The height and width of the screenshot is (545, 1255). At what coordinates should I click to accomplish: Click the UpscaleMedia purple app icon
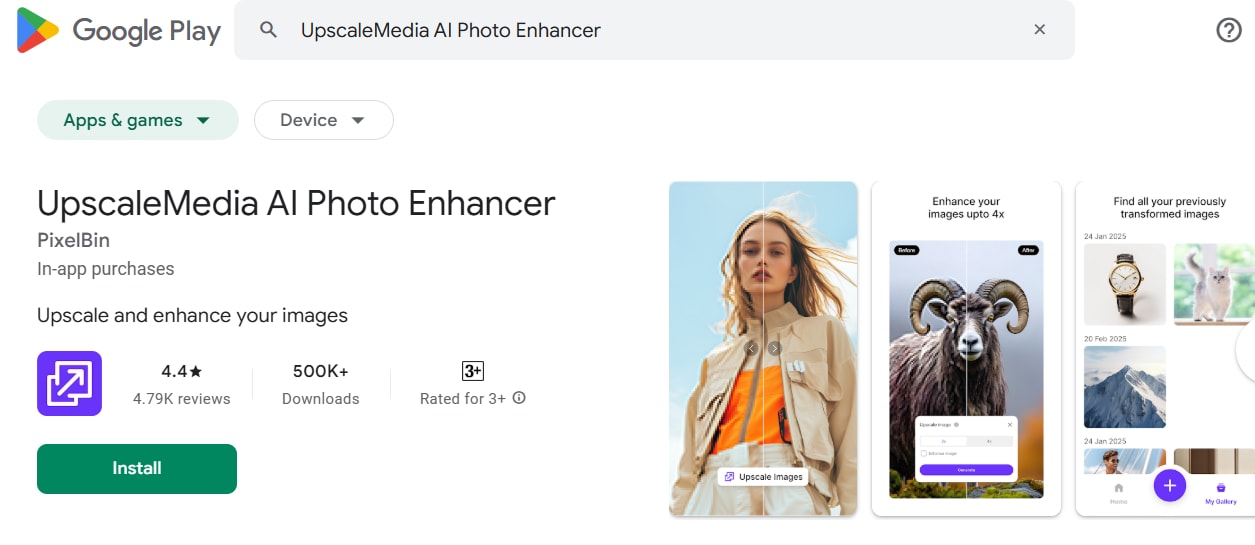tap(69, 383)
